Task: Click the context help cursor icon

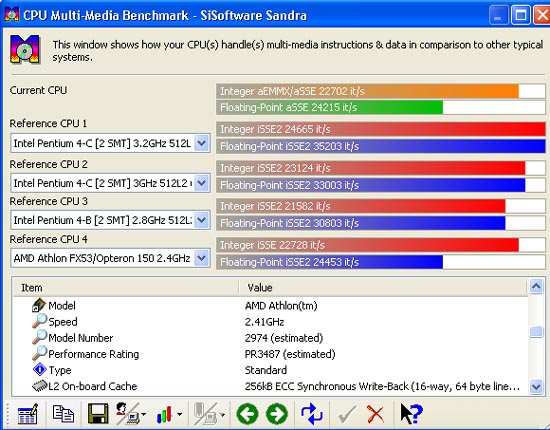Action: pos(411,414)
